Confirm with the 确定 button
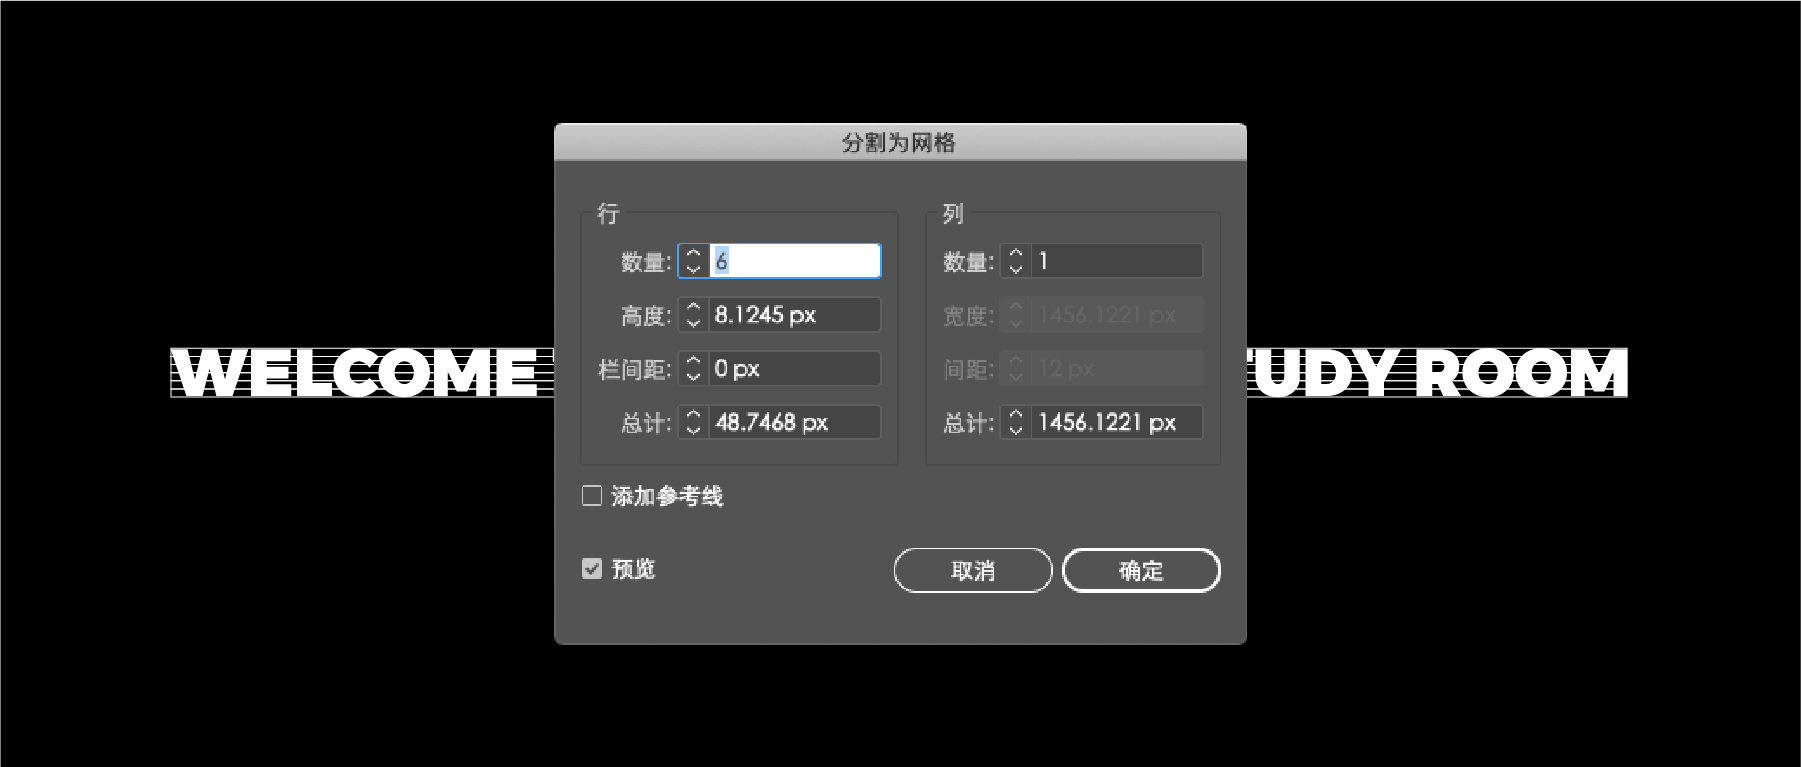The height and width of the screenshot is (767, 1801). [1141, 570]
